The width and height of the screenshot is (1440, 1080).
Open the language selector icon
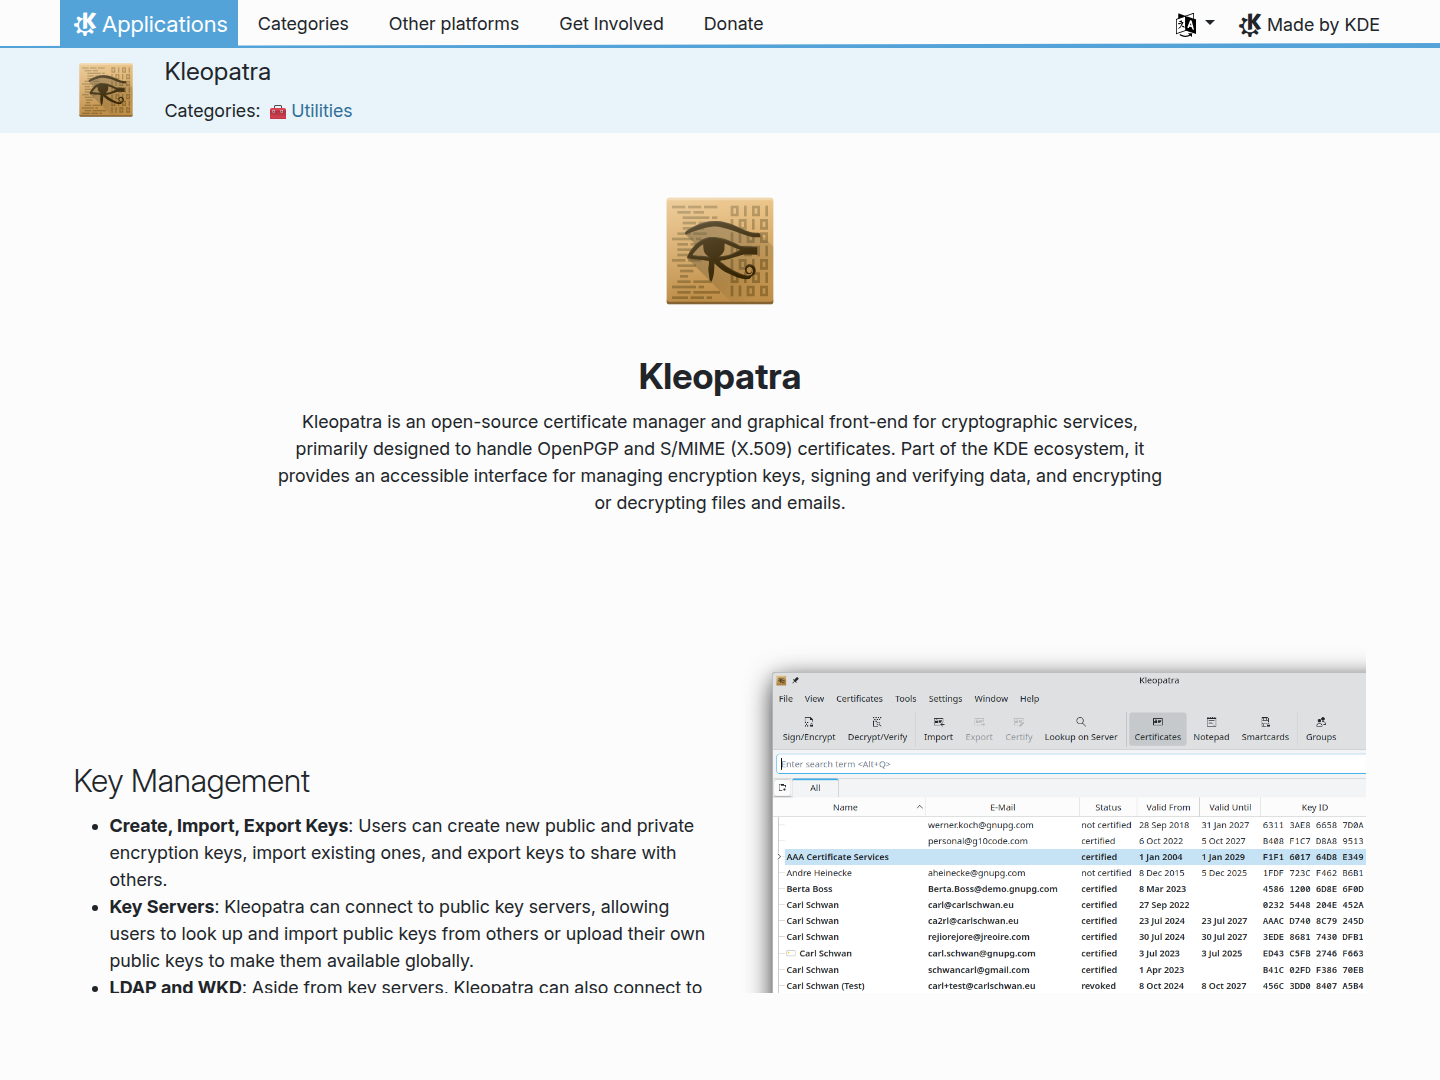1186,25
